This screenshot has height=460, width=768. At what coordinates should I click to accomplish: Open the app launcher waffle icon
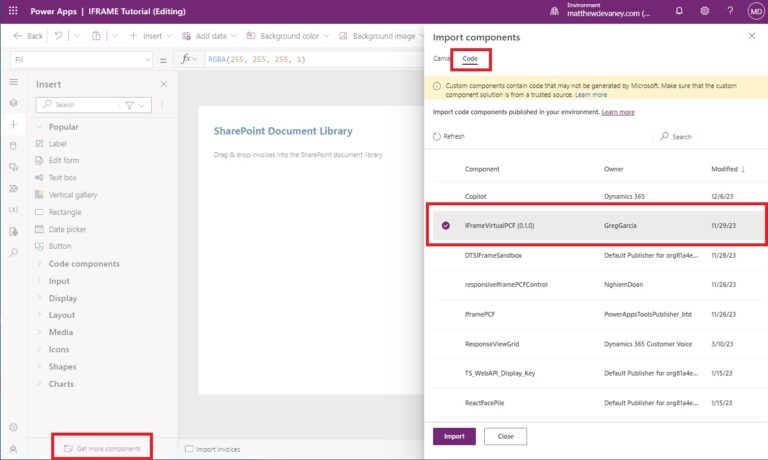click(x=13, y=11)
